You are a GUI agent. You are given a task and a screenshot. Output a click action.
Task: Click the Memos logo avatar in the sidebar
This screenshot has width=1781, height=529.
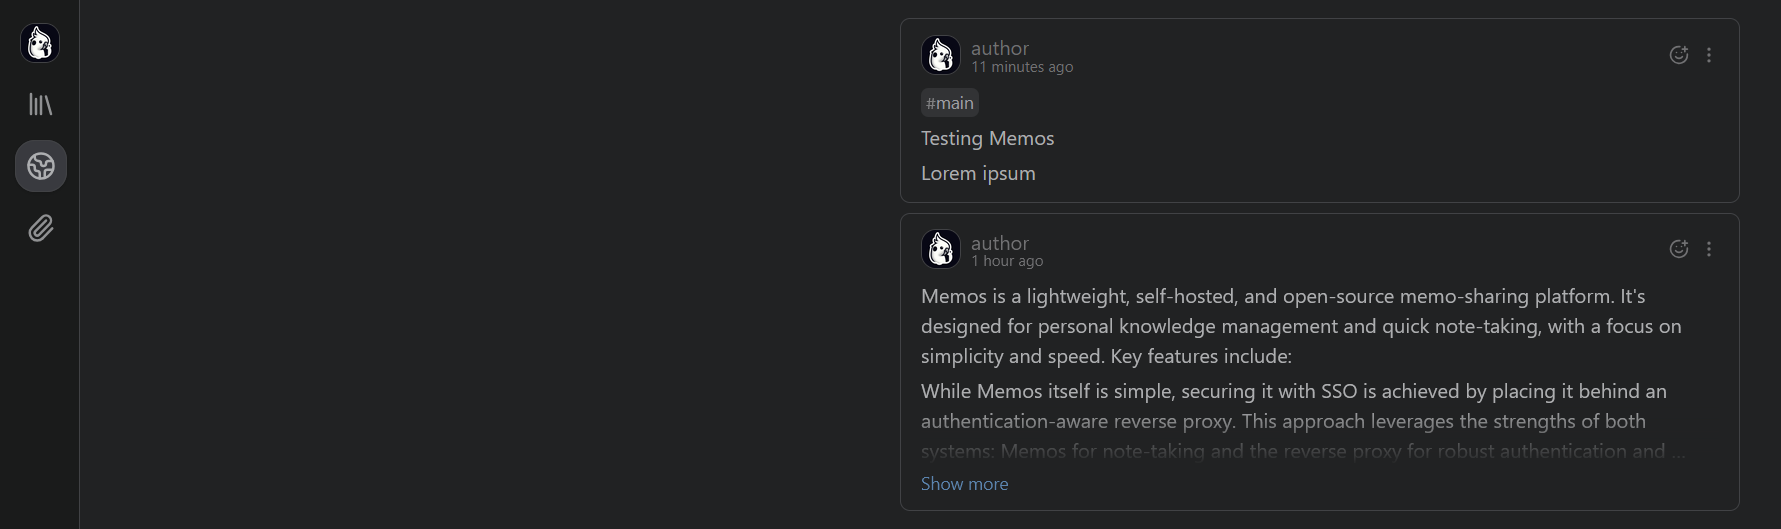[40, 43]
